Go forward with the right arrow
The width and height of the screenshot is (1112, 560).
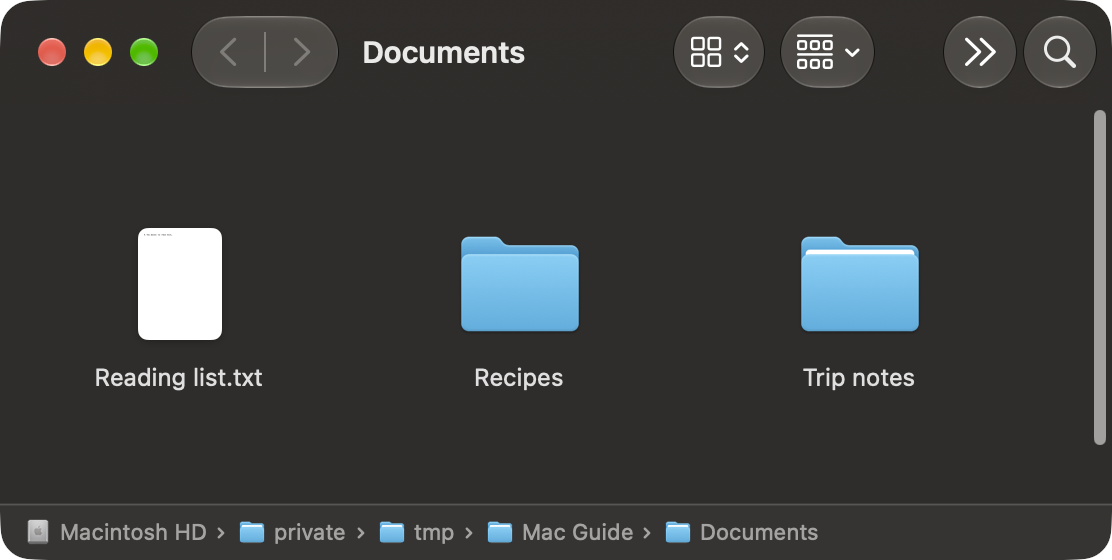pyautogui.click(x=302, y=52)
